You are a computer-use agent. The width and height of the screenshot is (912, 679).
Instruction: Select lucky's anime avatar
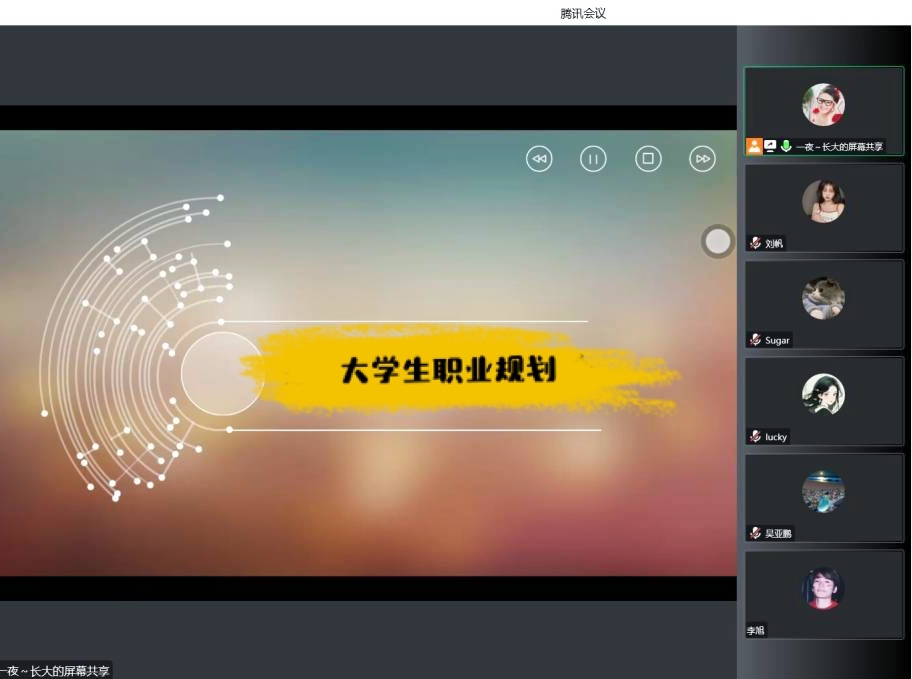coord(823,395)
